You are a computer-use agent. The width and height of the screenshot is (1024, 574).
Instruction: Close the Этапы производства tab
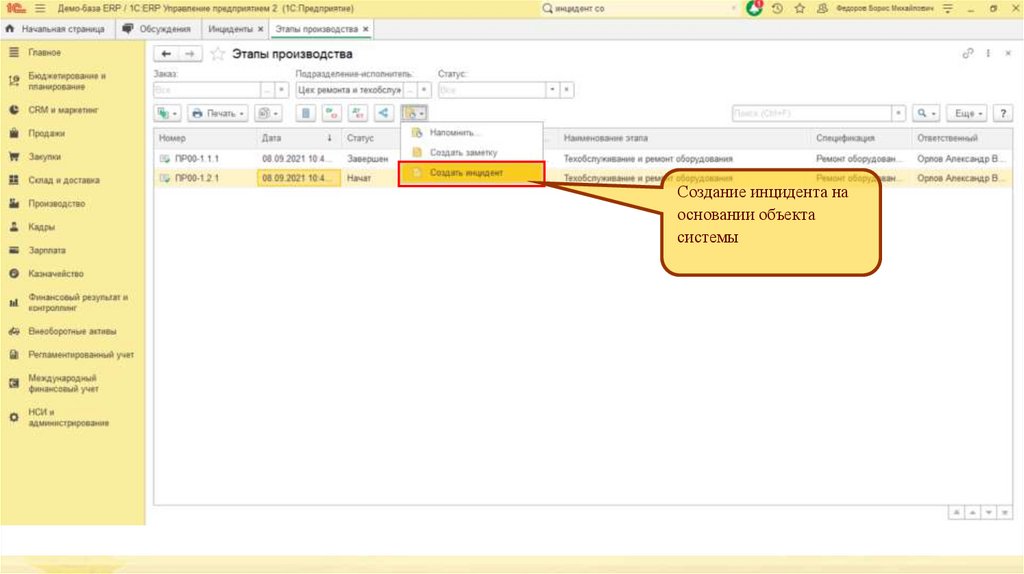tap(366, 30)
